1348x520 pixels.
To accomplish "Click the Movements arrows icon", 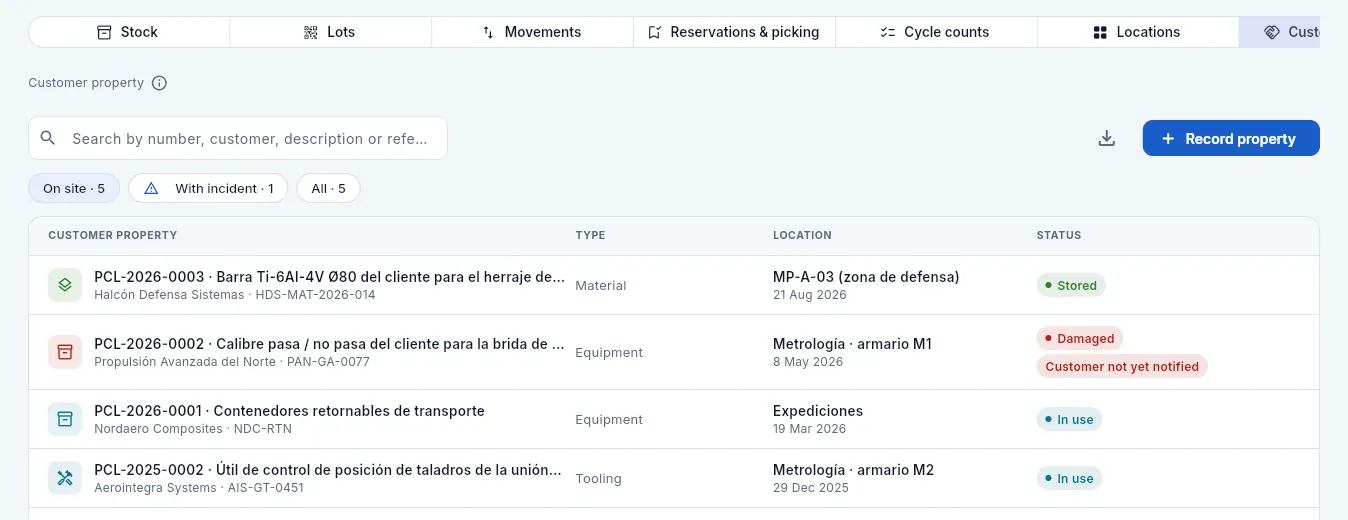I will point(488,32).
